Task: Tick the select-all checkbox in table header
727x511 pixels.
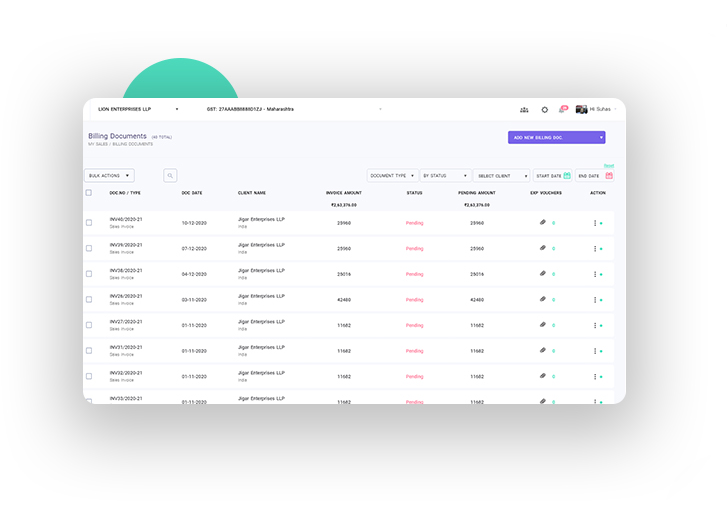Action: (x=89, y=192)
